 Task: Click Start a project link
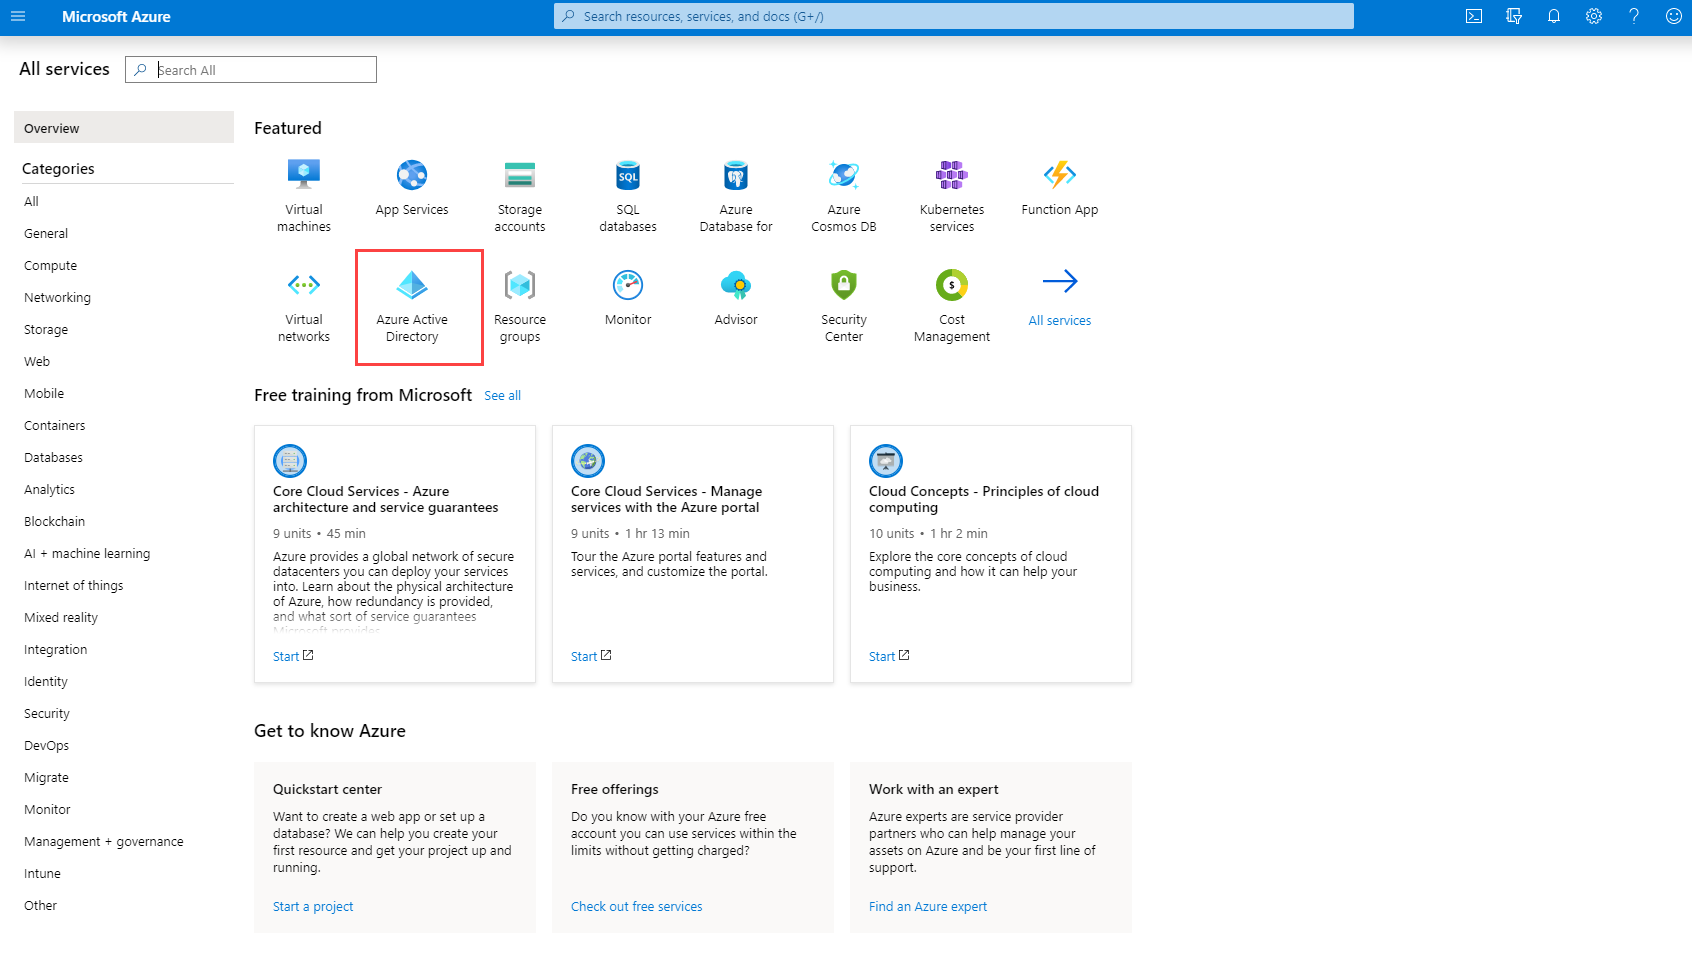[x=313, y=907]
